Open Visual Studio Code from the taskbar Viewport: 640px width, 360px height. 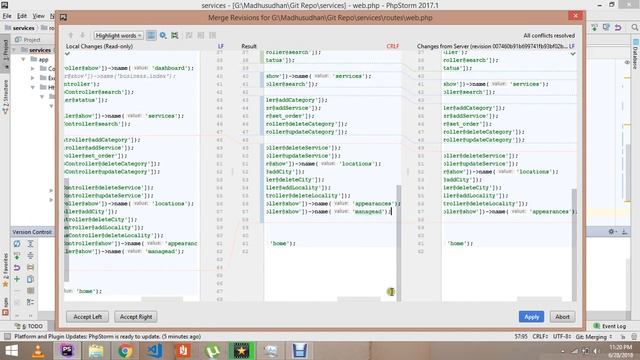[155, 351]
